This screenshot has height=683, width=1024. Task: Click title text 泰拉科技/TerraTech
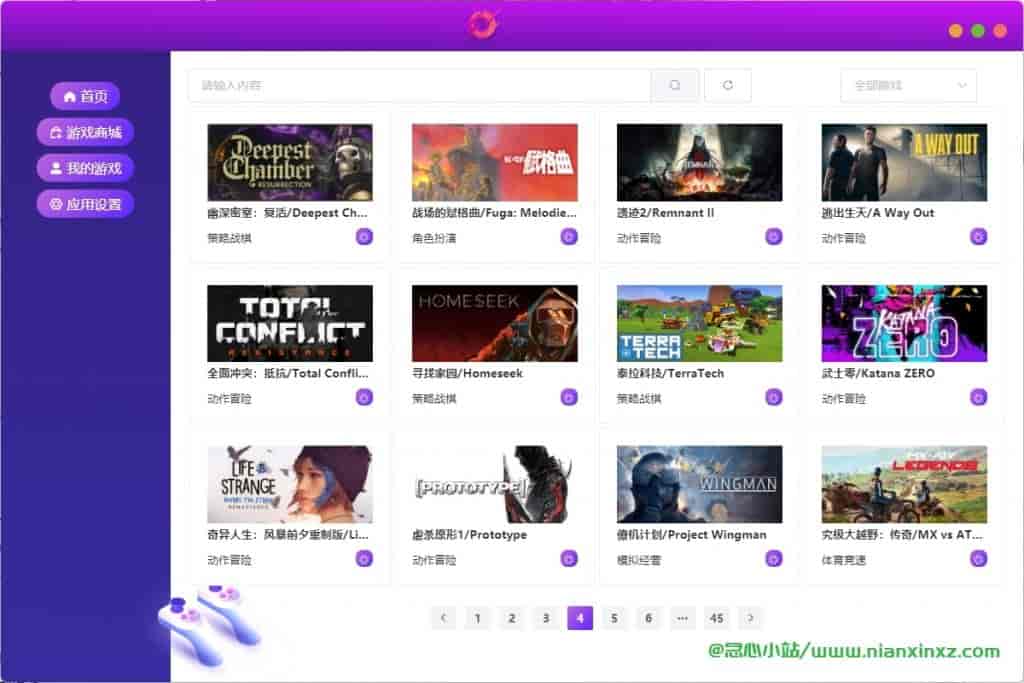(x=671, y=373)
